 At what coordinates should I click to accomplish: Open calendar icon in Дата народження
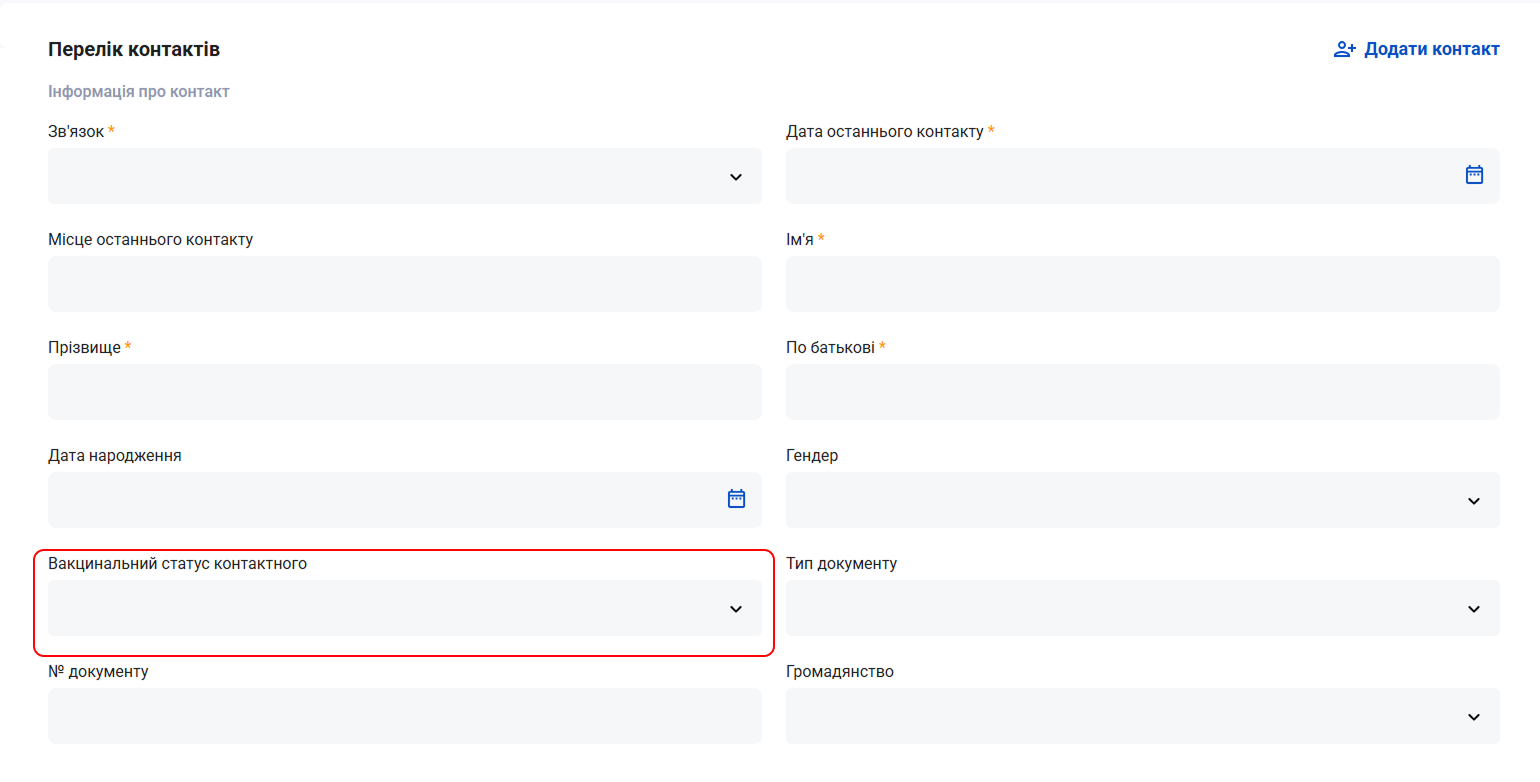coord(736,499)
